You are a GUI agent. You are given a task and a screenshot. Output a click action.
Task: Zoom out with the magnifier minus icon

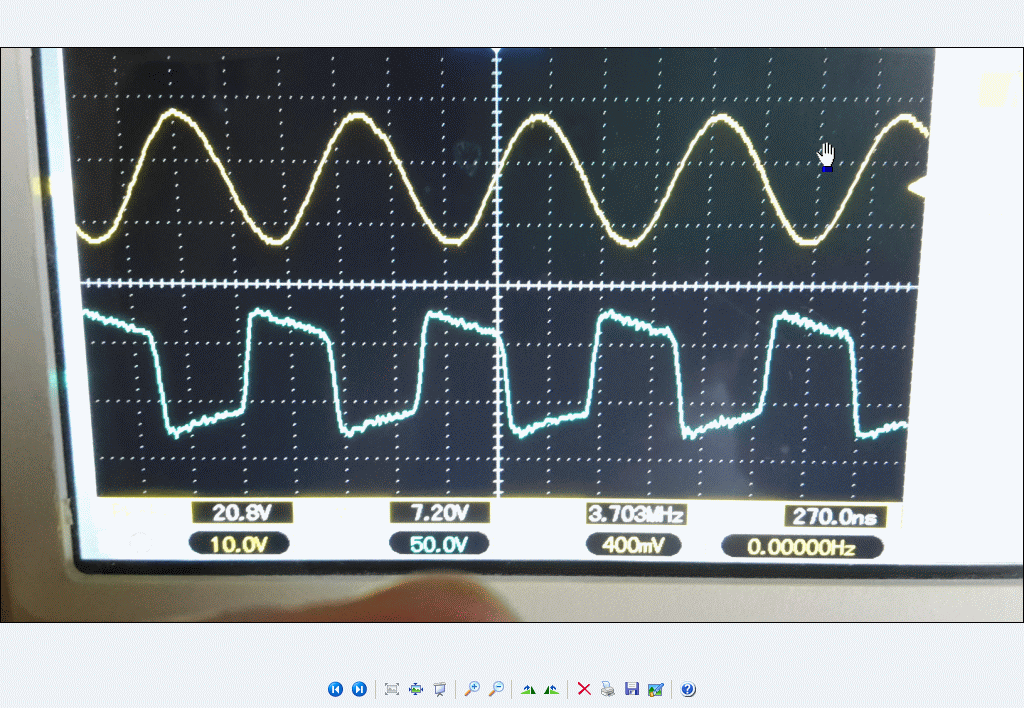496,689
